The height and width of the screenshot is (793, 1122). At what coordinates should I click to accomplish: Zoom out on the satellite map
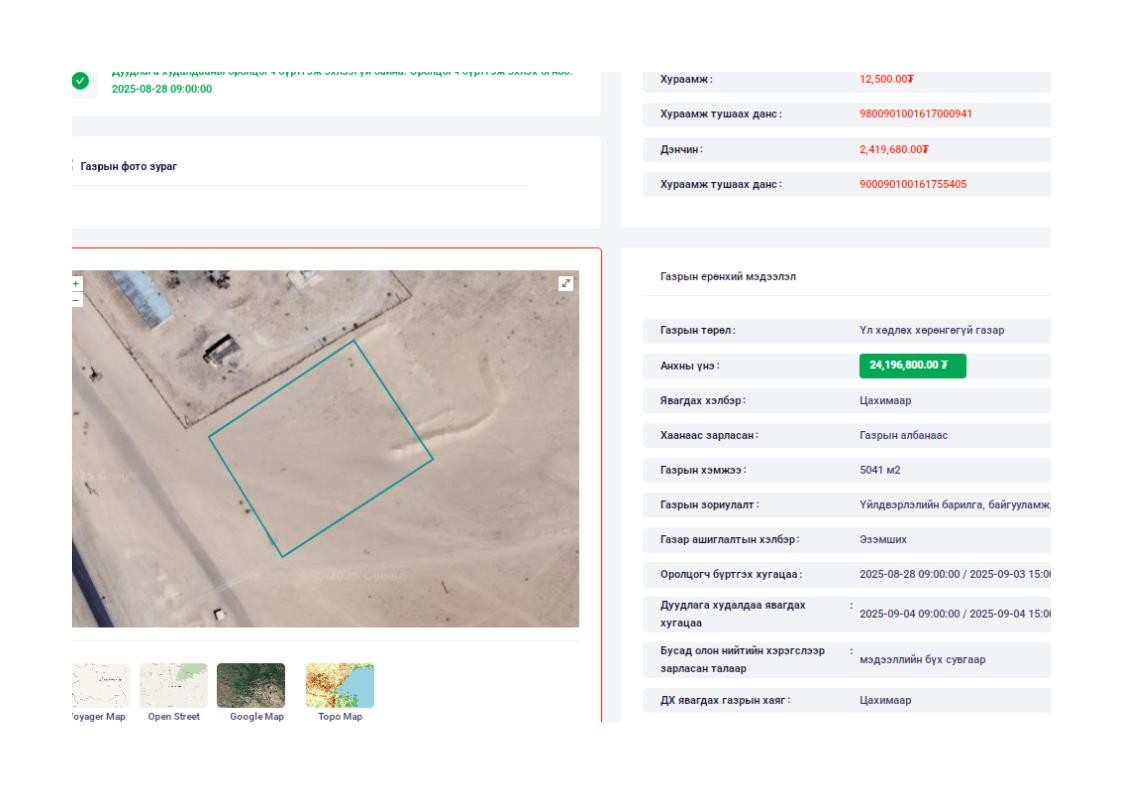click(76, 299)
